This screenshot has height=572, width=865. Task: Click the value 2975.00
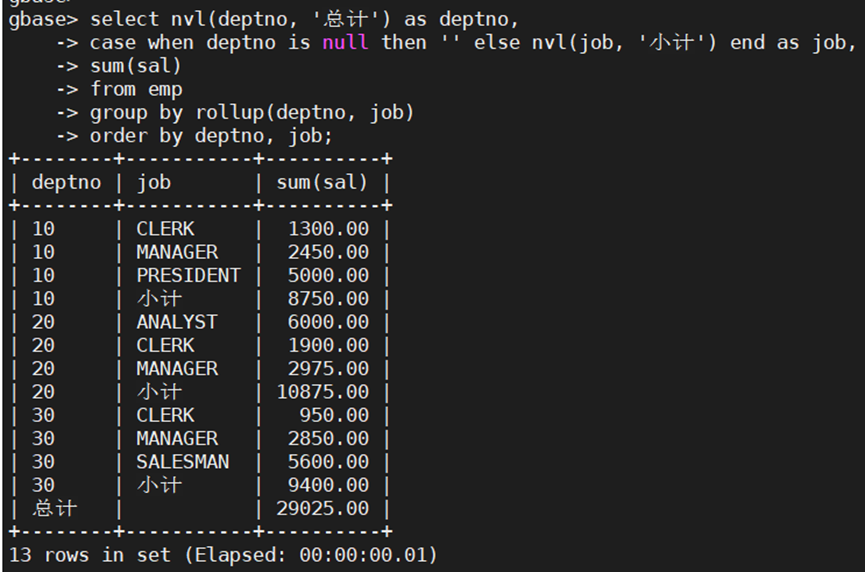click(x=328, y=368)
